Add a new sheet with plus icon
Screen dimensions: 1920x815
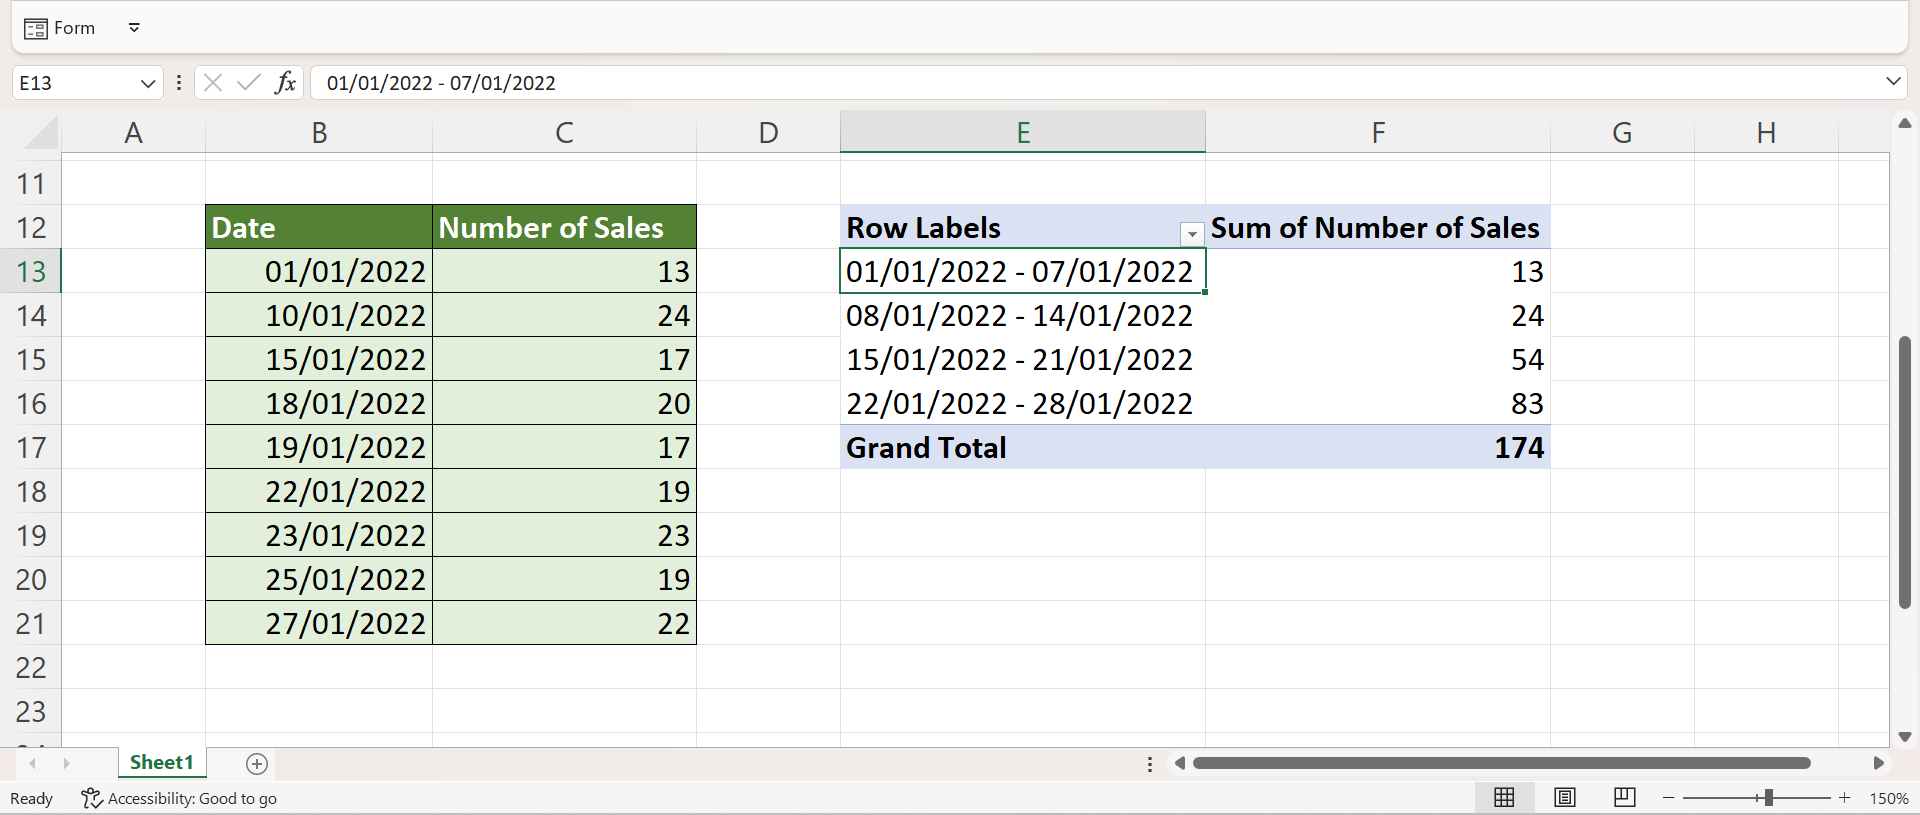[257, 764]
